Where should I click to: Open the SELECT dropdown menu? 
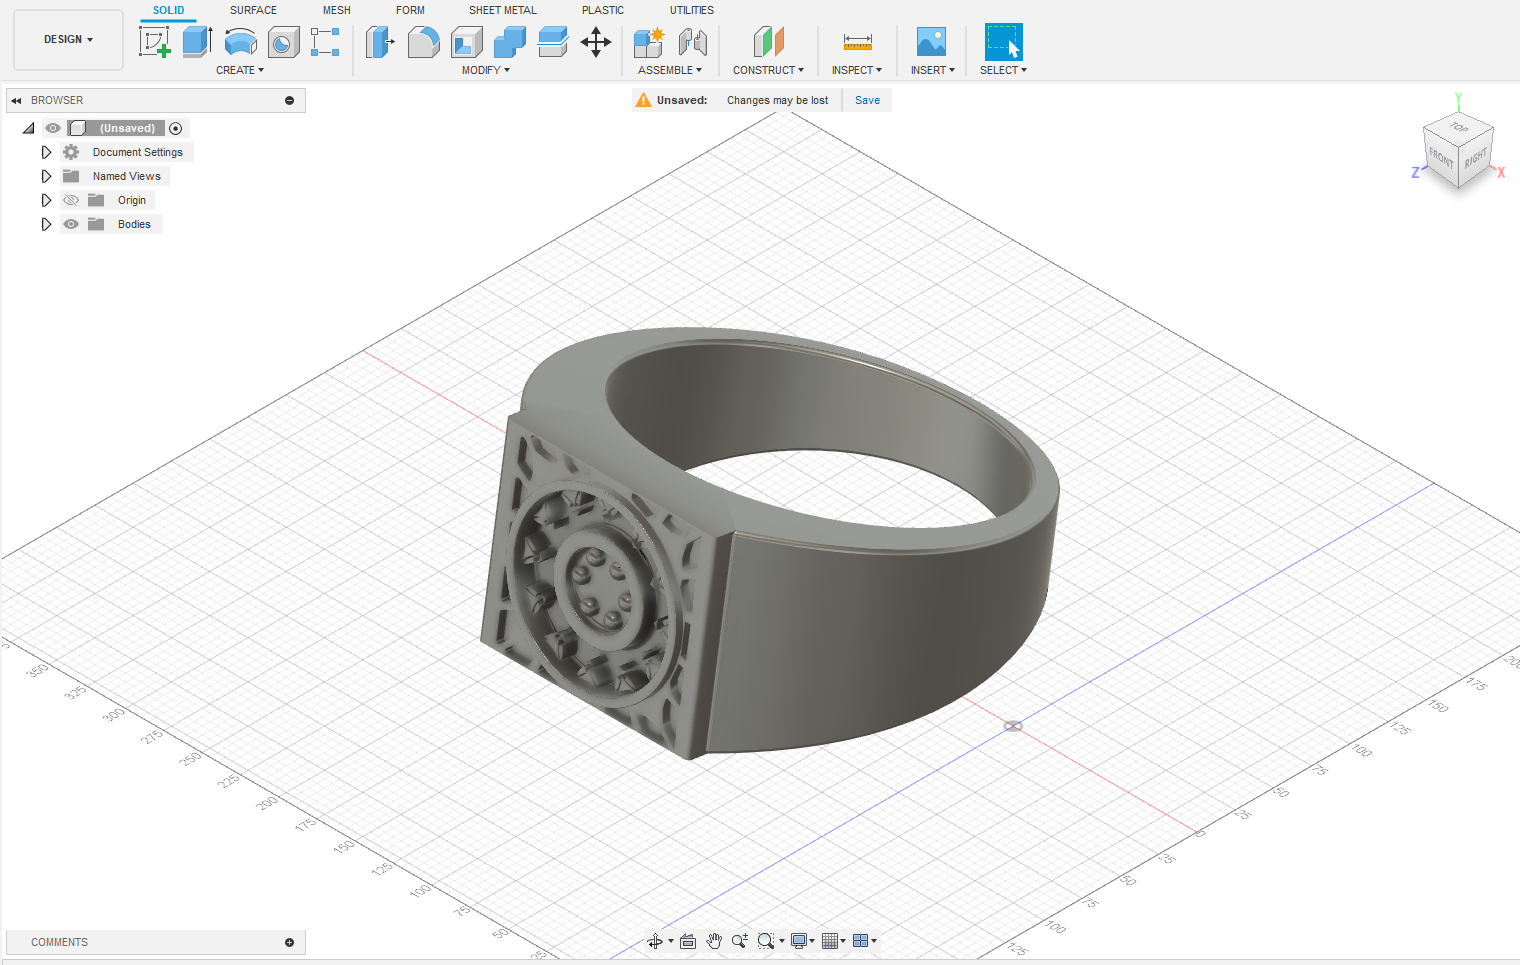point(1003,70)
